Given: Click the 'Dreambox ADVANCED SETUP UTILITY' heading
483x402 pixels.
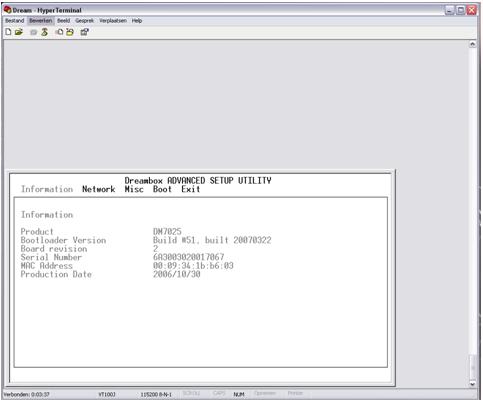Looking at the screenshot, I should 198,181.
